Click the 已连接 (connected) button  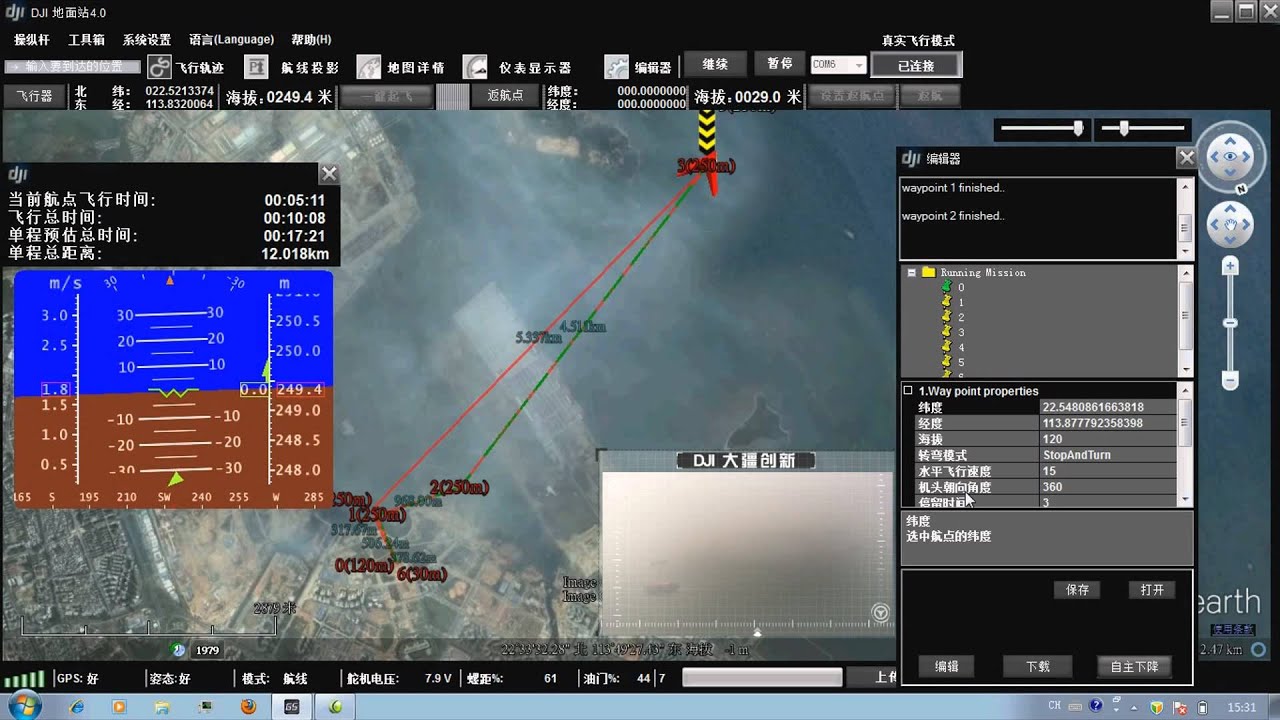tap(916, 66)
